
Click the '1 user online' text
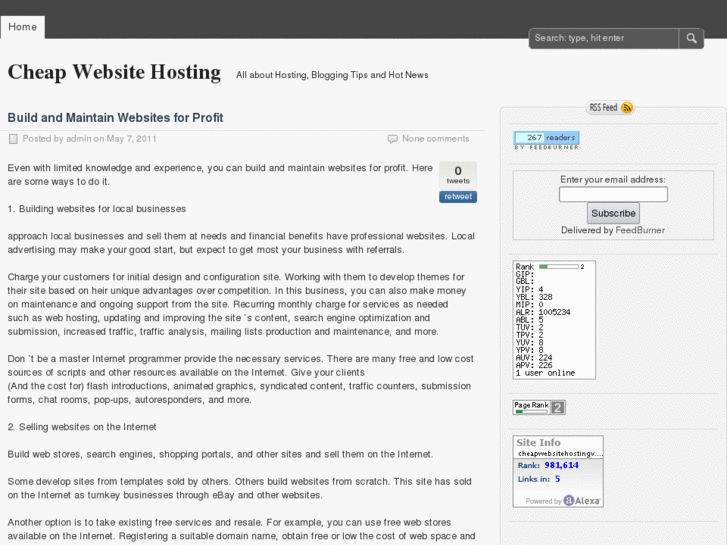545,373
